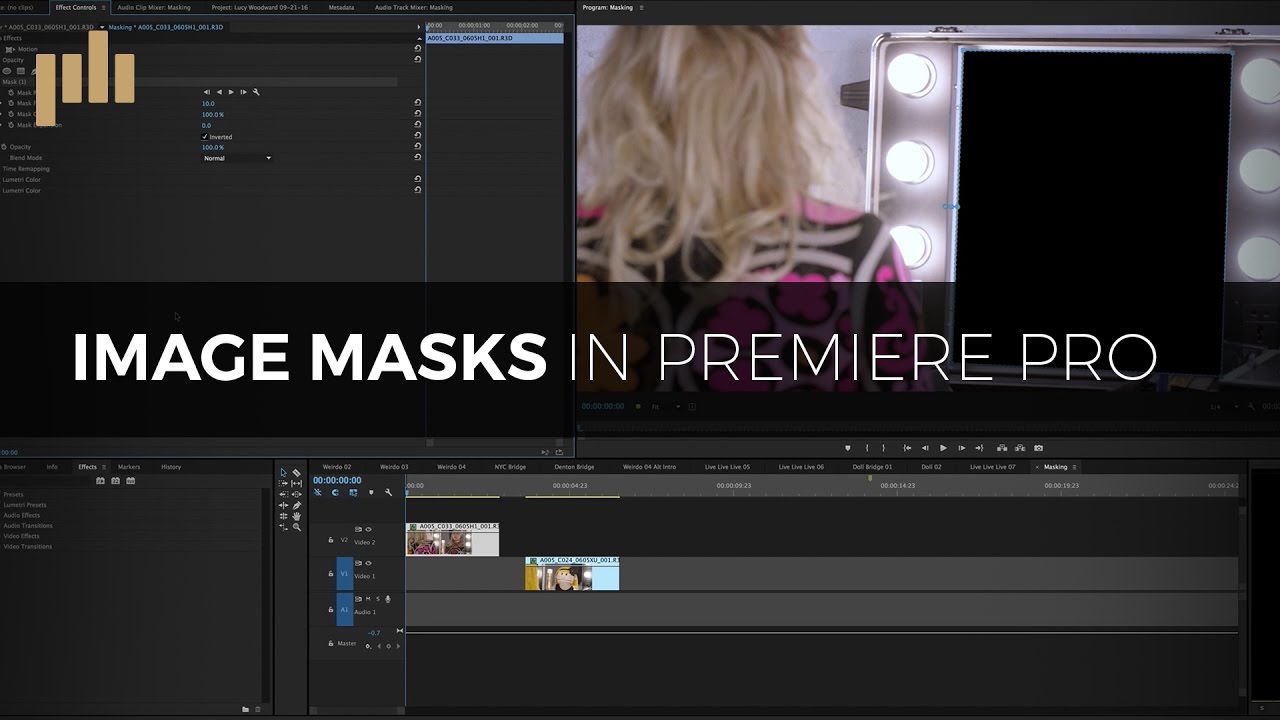Toggle lock on Video 2 track
The width and height of the screenshot is (1280, 720).
[x=331, y=540]
